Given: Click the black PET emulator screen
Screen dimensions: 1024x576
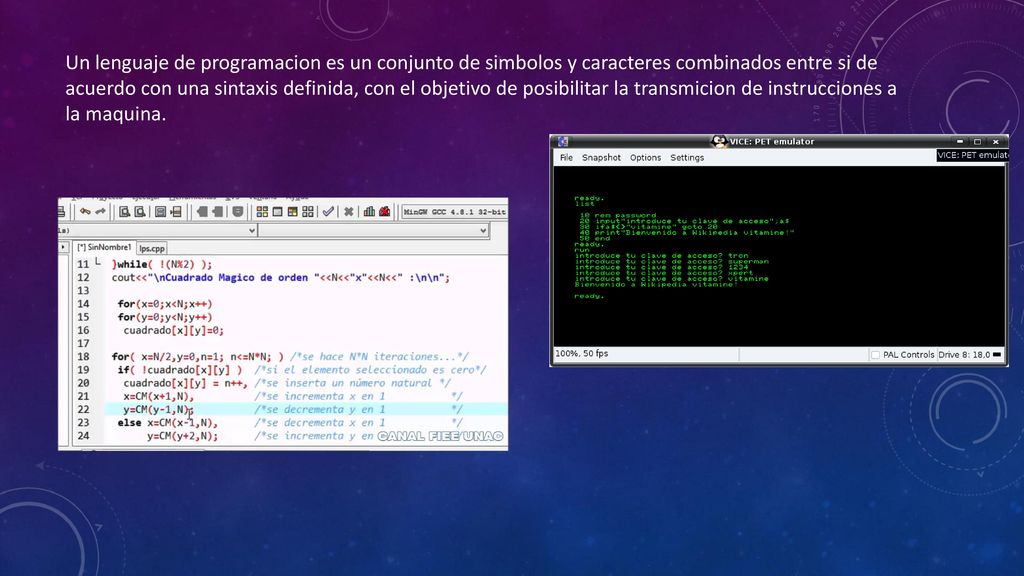Looking at the screenshot, I should [778, 256].
